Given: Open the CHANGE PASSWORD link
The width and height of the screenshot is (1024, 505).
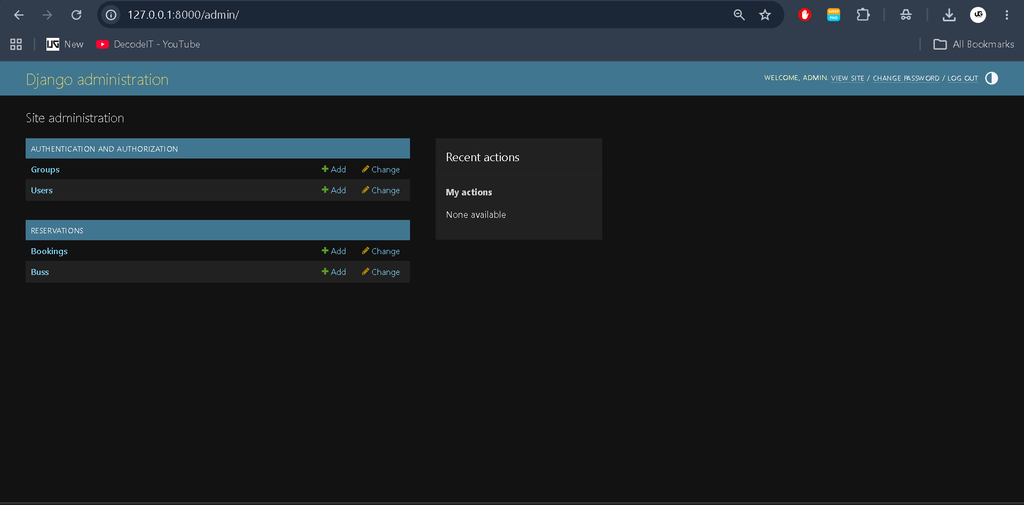Looking at the screenshot, I should coord(906,78).
